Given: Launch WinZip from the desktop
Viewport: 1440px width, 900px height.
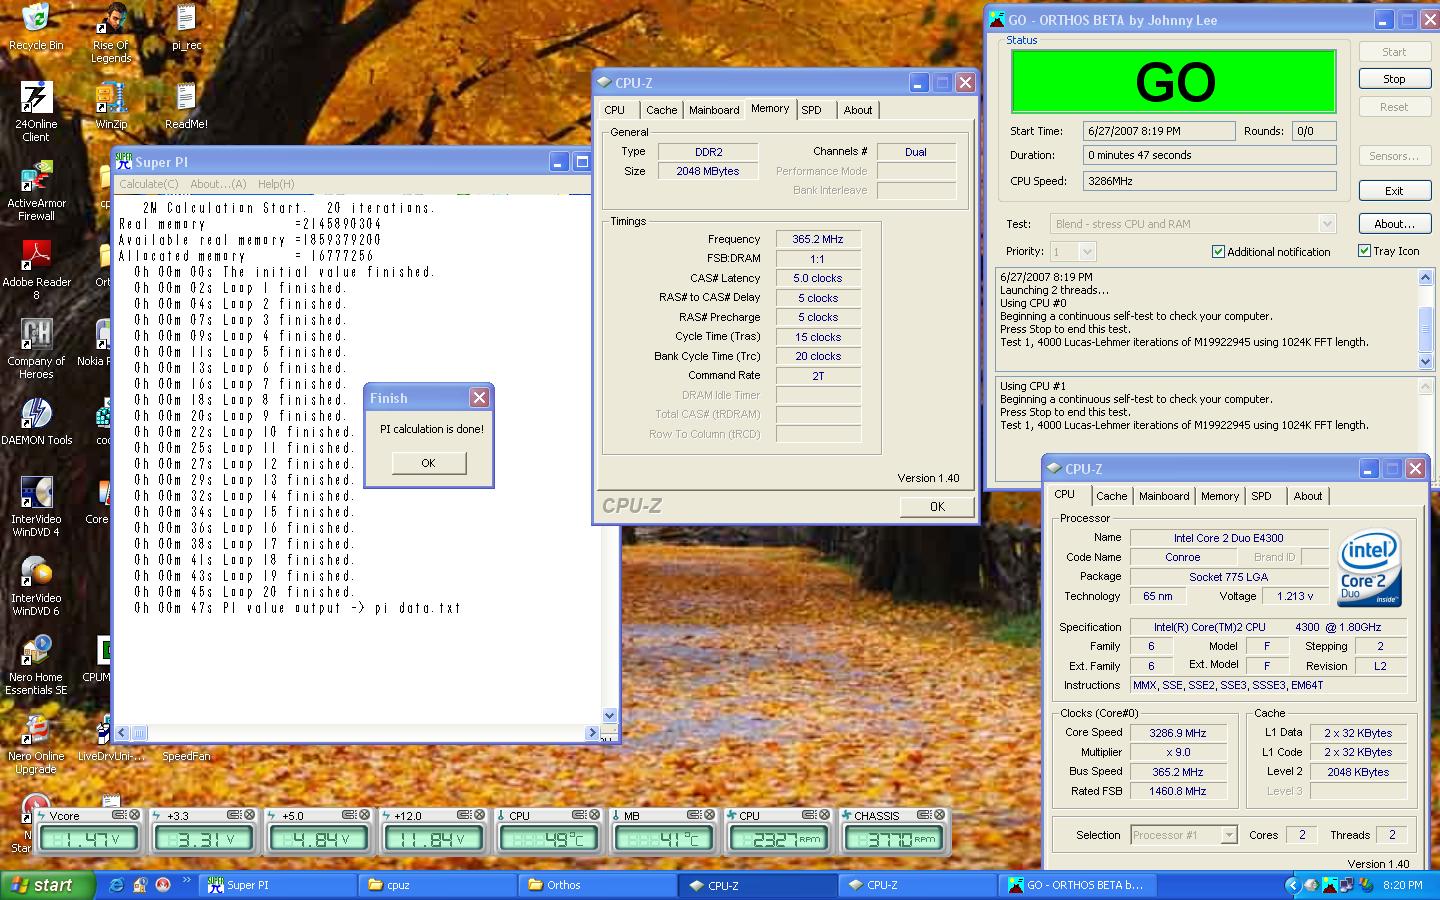Looking at the screenshot, I should click(x=111, y=106).
